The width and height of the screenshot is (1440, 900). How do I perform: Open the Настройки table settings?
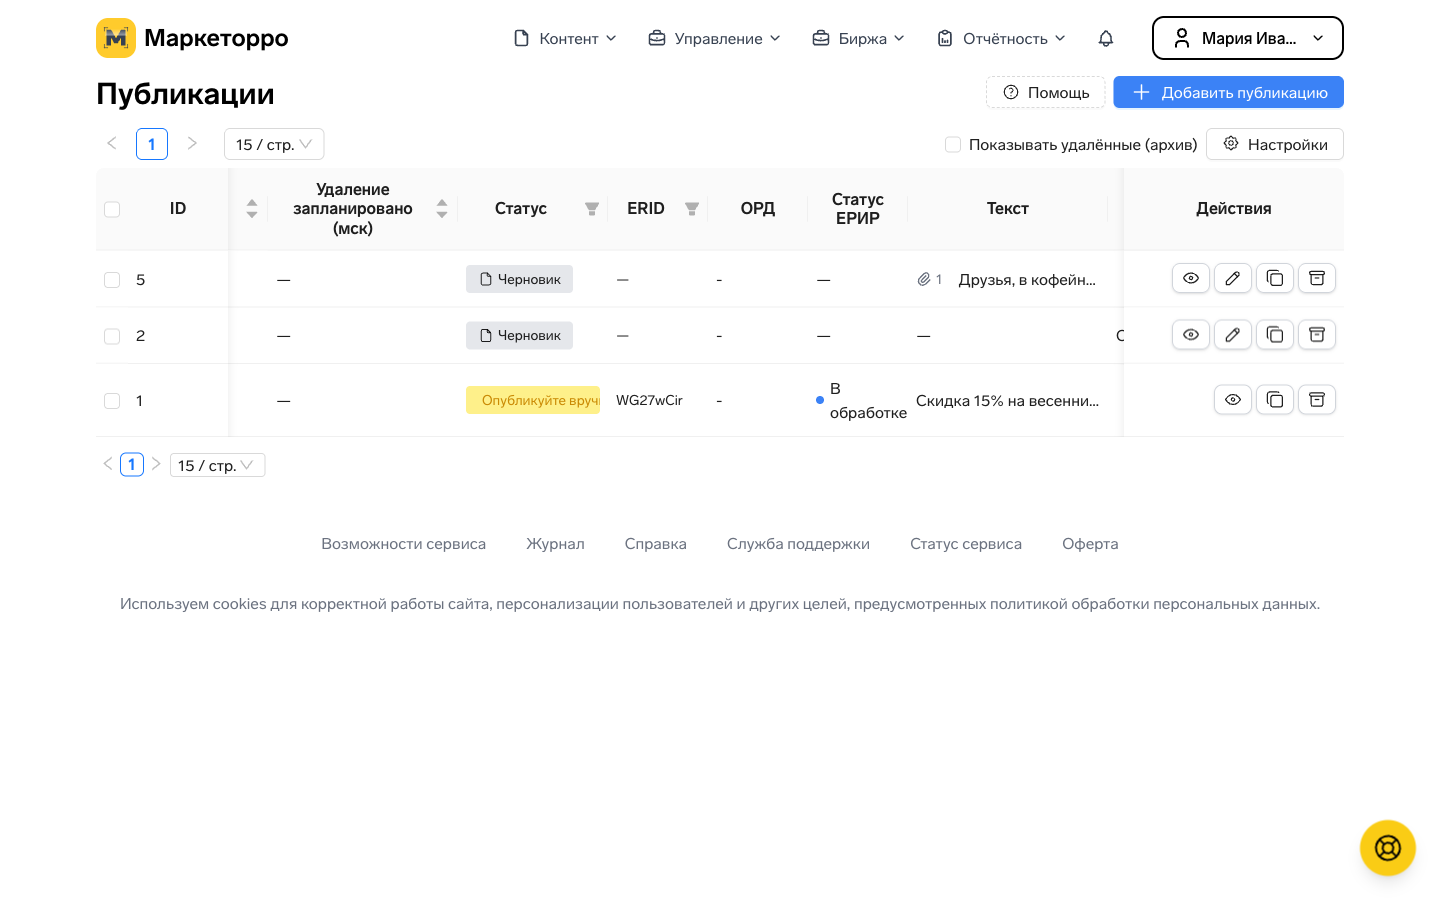[x=1275, y=144]
